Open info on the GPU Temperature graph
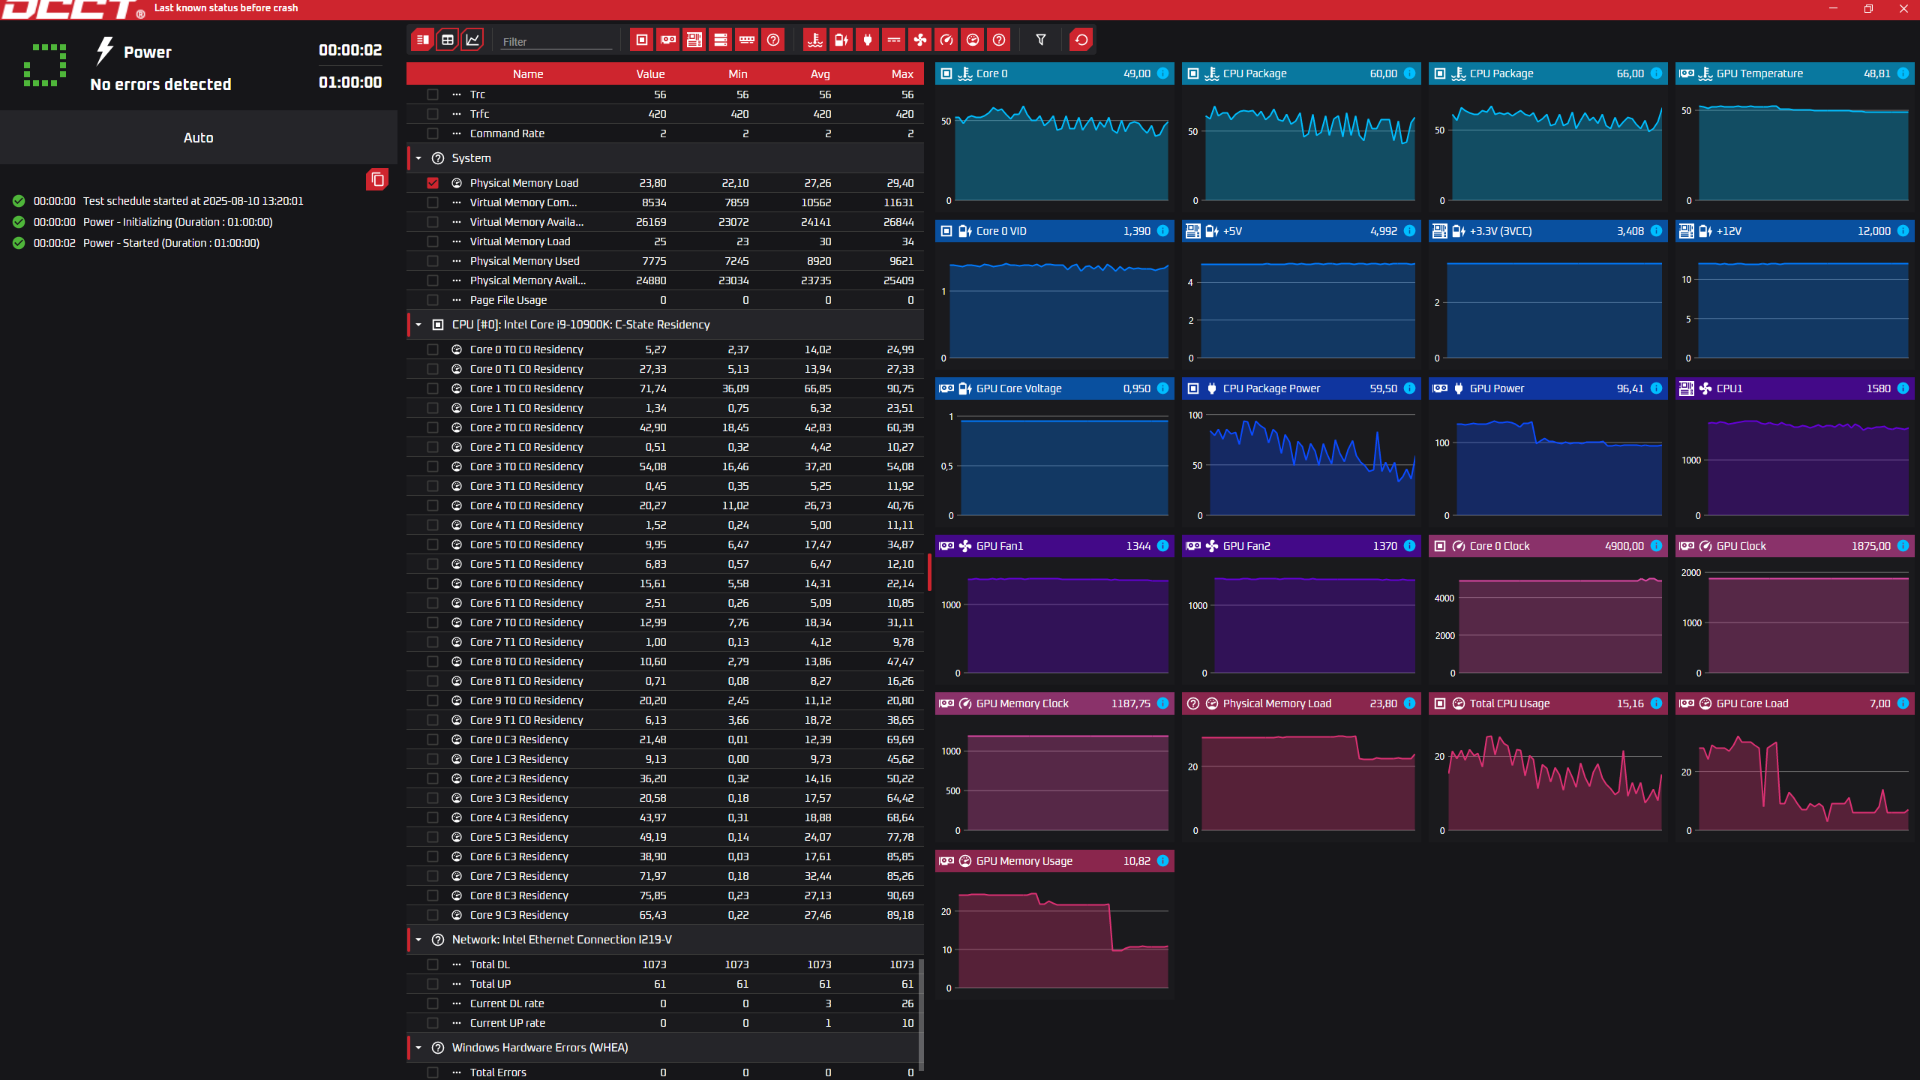 click(1903, 74)
